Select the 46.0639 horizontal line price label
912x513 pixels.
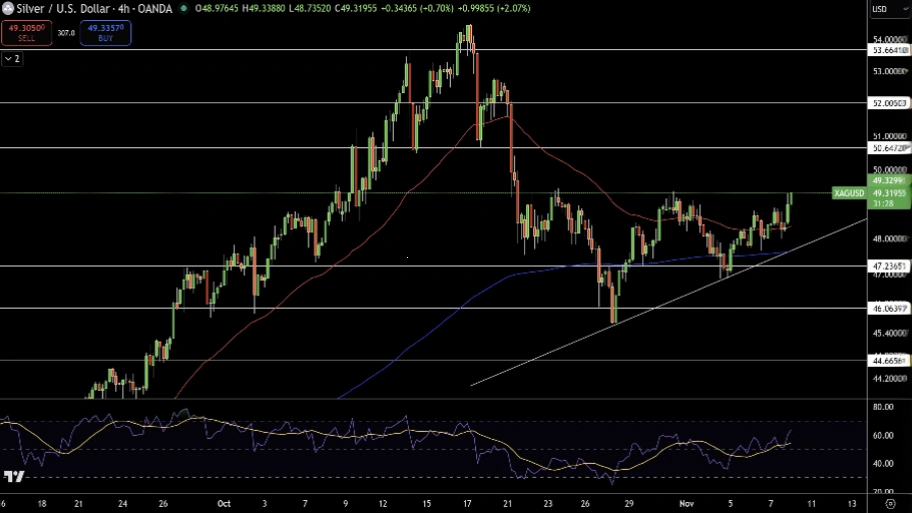pyautogui.click(x=889, y=309)
